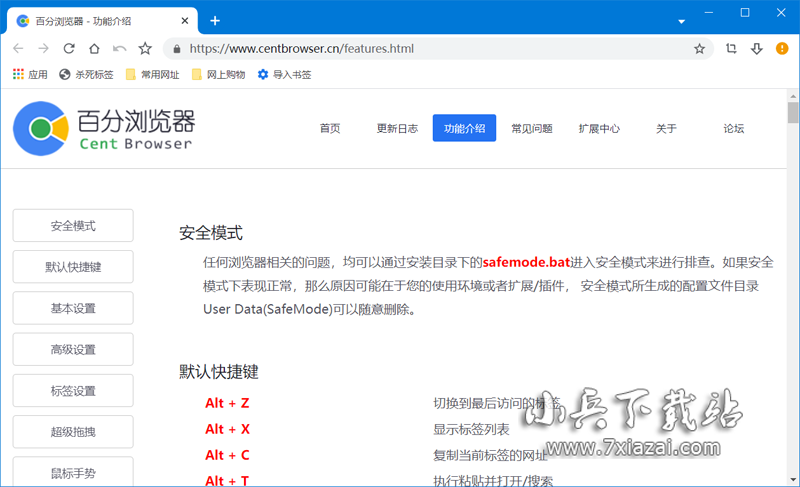Click the 超级拖拽 sidebar button
Viewport: 800px width, 487px height.
coord(73,432)
